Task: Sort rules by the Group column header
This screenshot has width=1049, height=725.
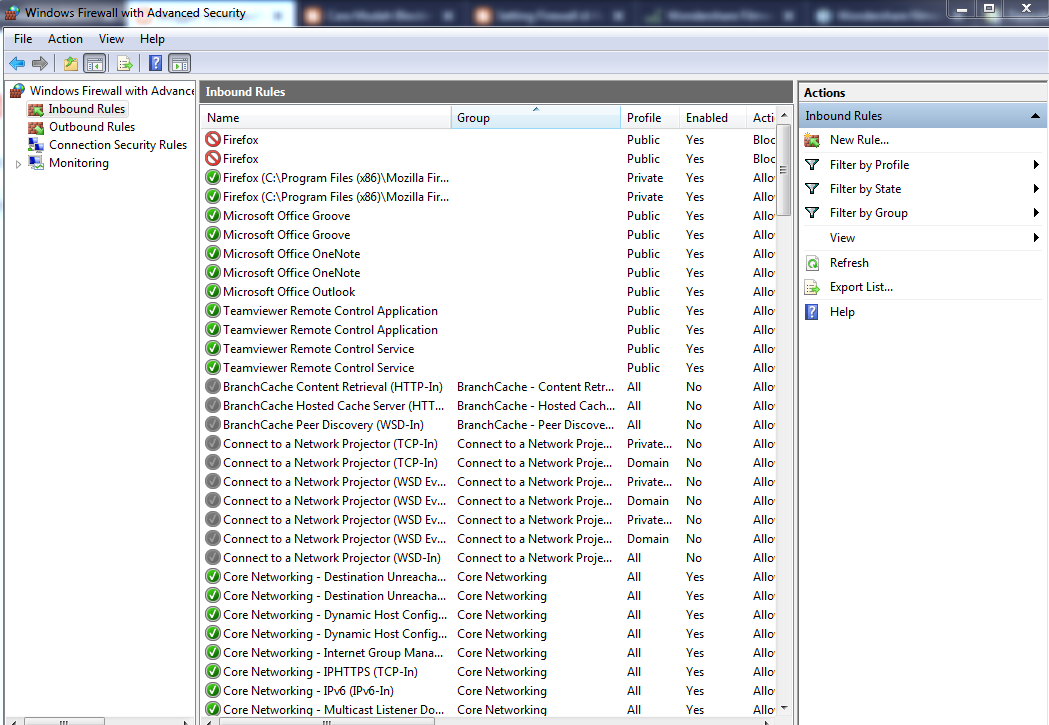Action: 536,118
